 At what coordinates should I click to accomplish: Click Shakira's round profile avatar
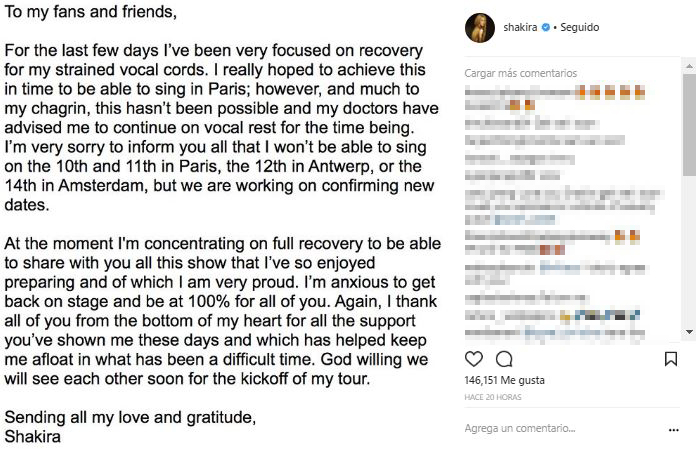pos(479,29)
